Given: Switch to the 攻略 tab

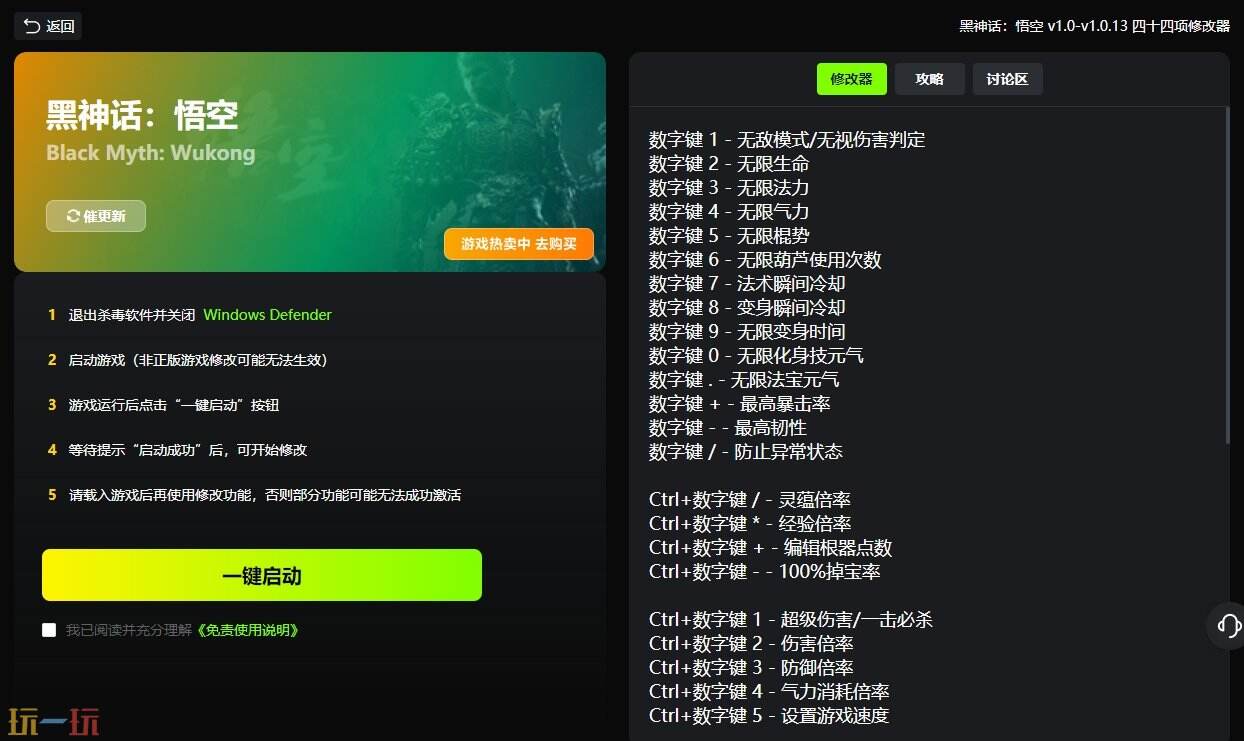Looking at the screenshot, I should pyautogui.click(x=930, y=79).
